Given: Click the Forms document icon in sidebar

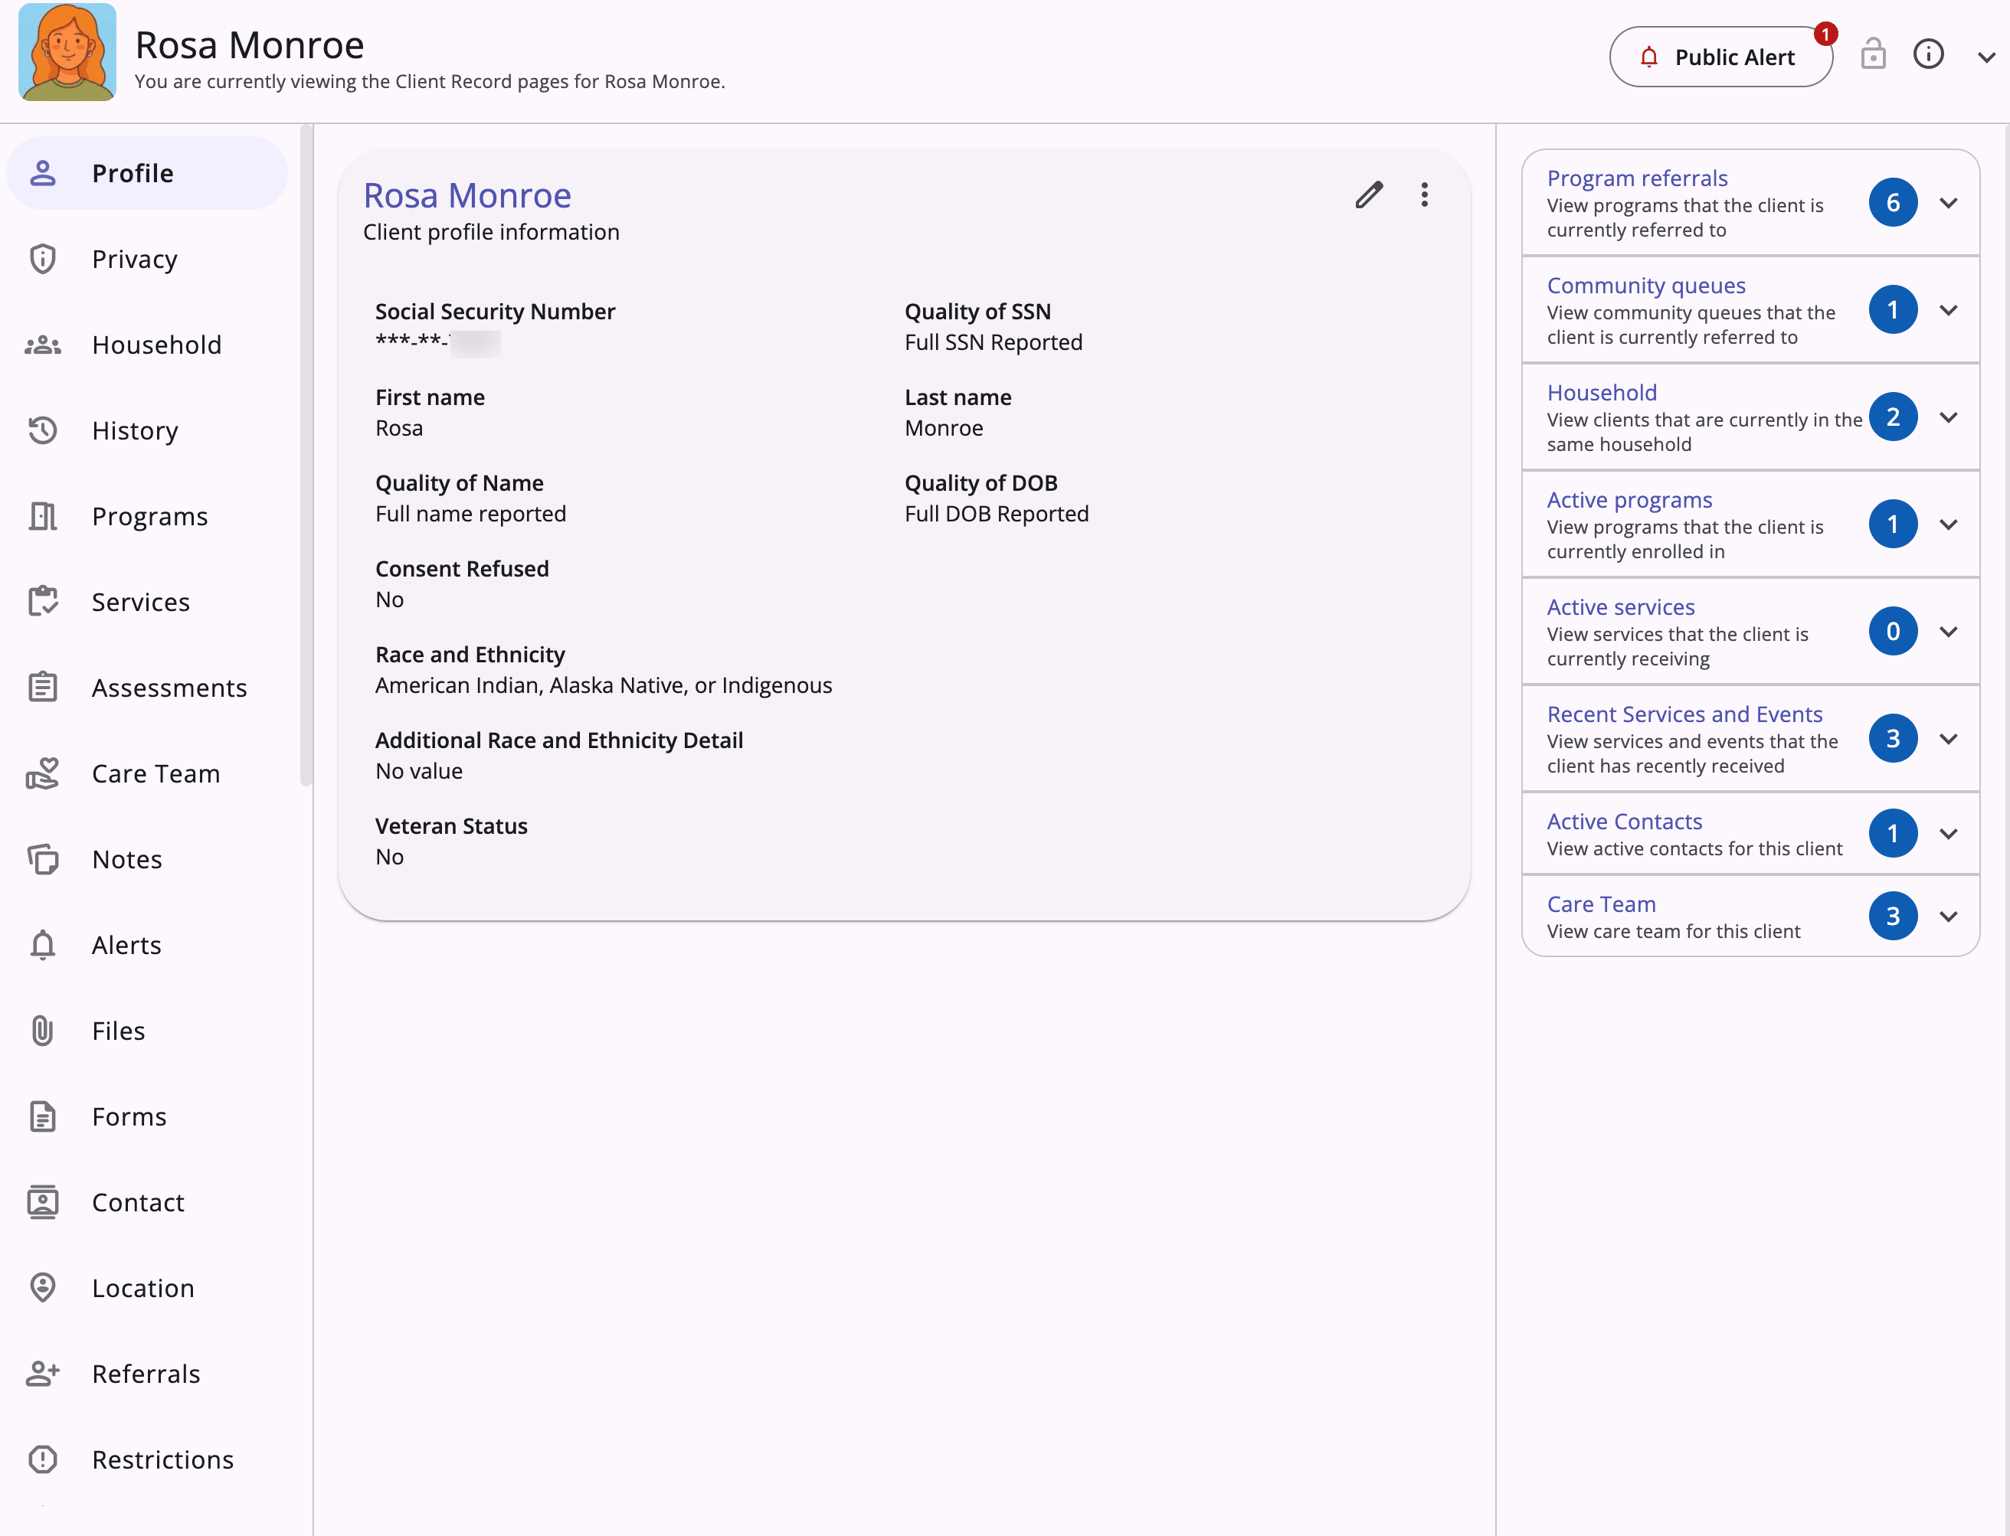Looking at the screenshot, I should pos(43,1117).
